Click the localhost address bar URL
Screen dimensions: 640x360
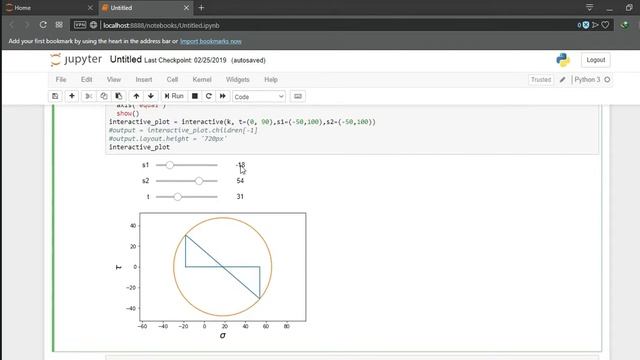tap(161, 25)
